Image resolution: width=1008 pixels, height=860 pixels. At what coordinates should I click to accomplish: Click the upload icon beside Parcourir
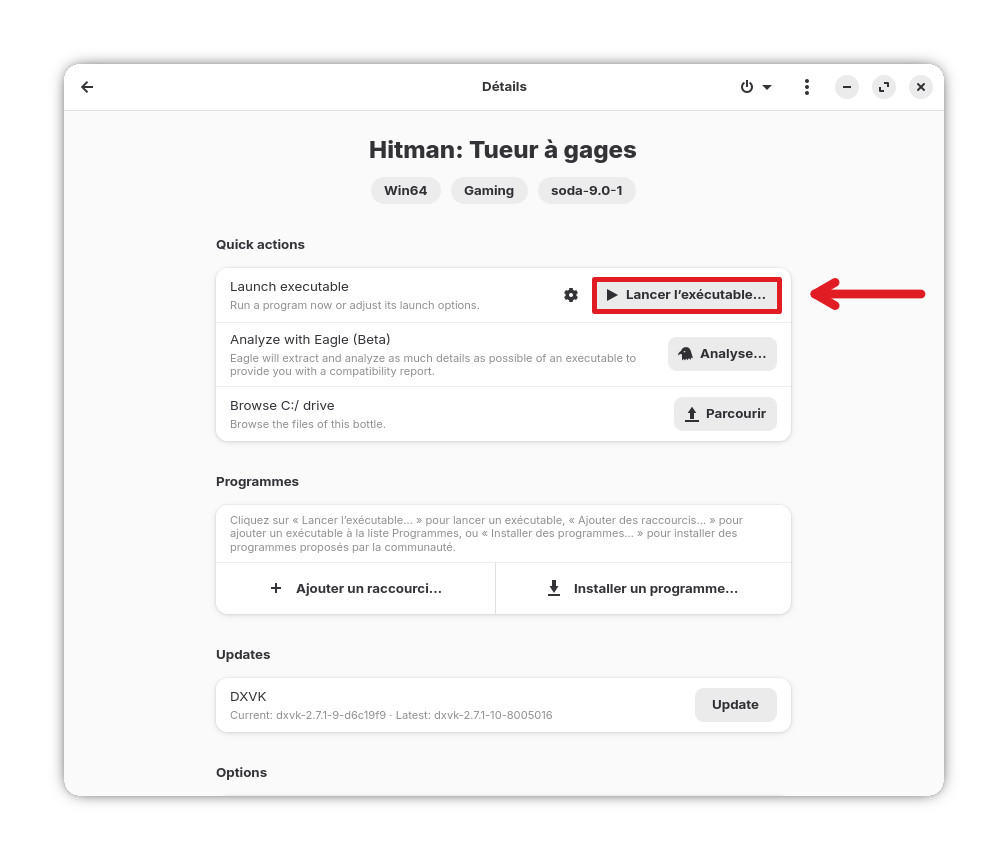[692, 414]
